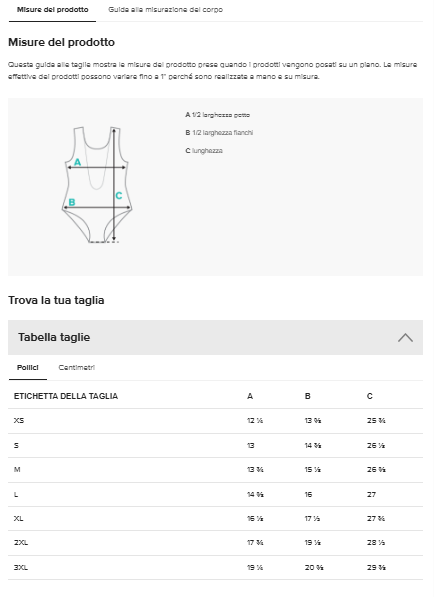Viewport: 434px width, 597px height.
Task: Click the XS size row label
Action: [19, 421]
